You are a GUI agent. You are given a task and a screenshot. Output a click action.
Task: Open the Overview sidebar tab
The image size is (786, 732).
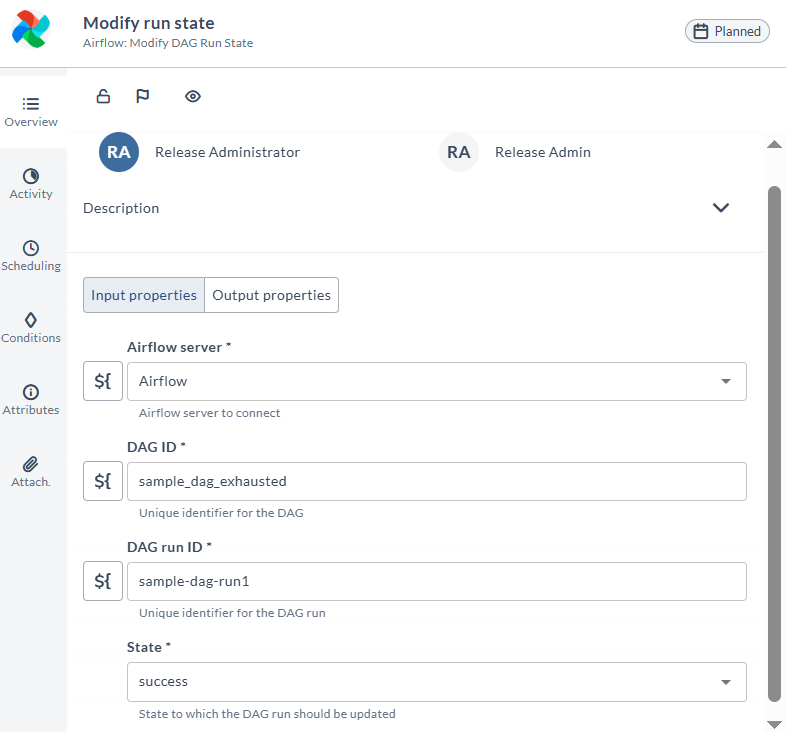pyautogui.click(x=31, y=112)
